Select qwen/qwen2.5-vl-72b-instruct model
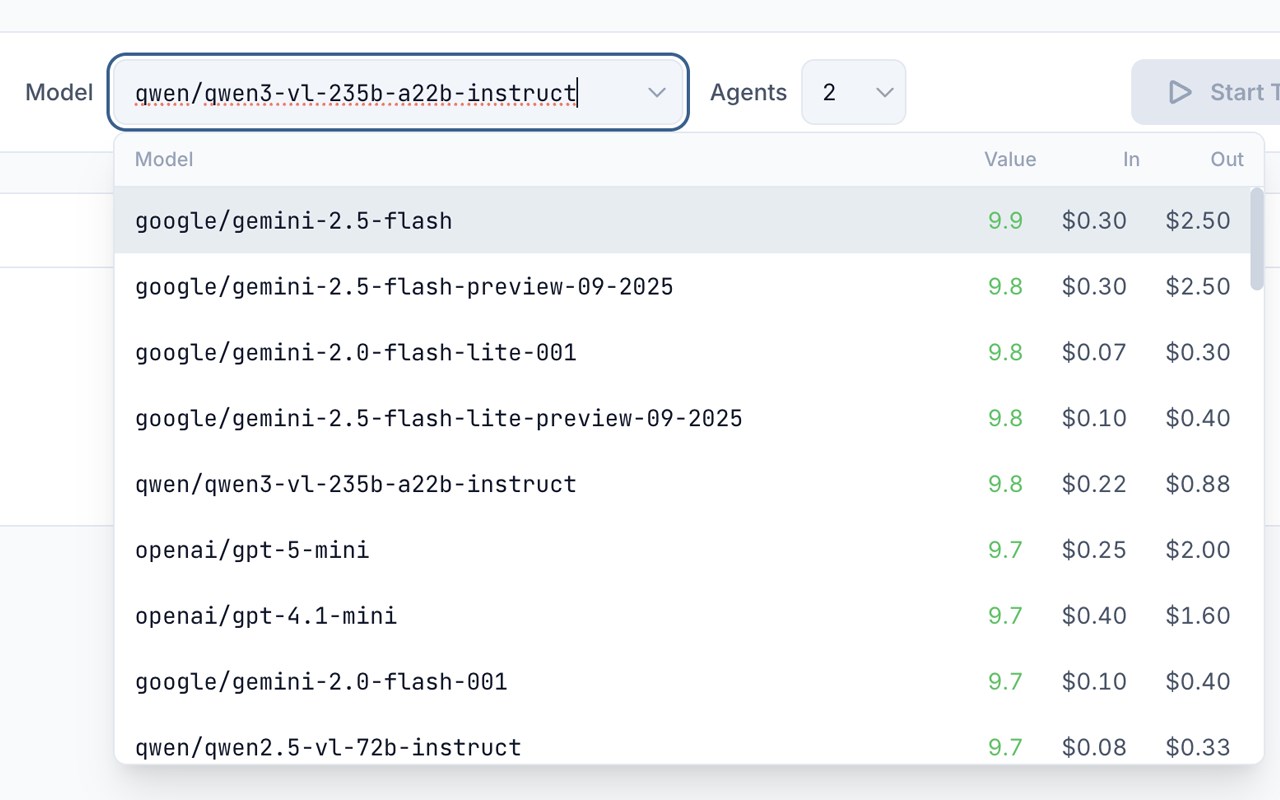 coord(328,746)
